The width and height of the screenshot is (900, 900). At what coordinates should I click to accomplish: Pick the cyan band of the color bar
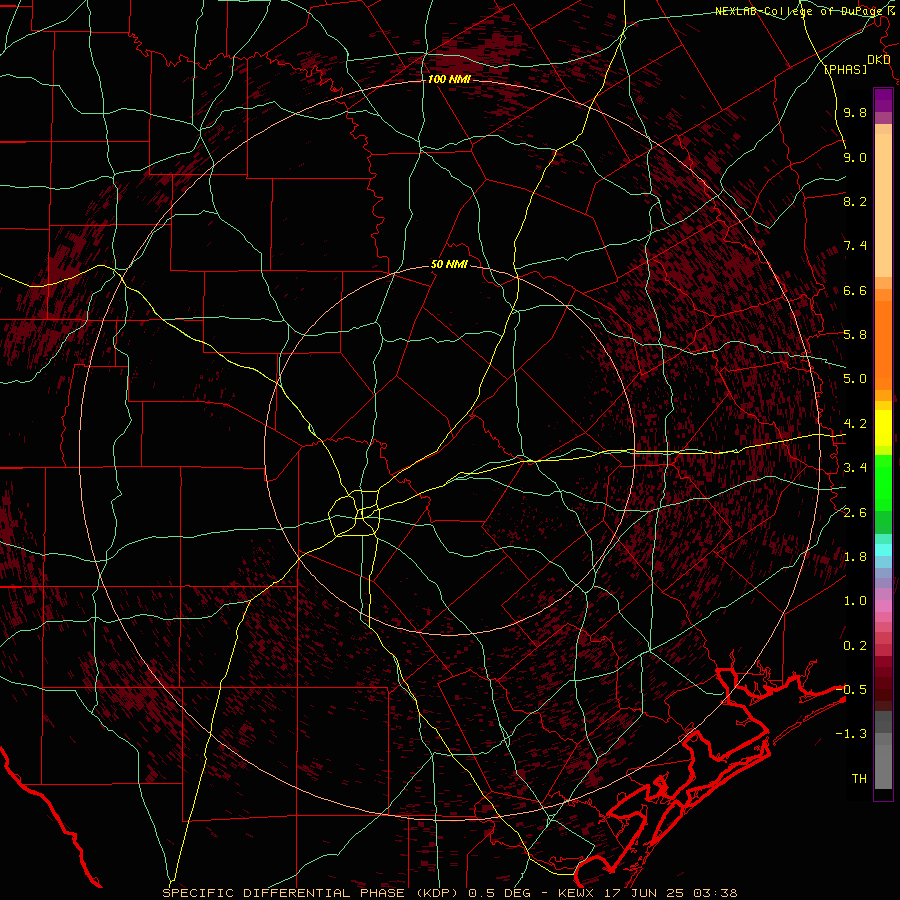[x=883, y=550]
